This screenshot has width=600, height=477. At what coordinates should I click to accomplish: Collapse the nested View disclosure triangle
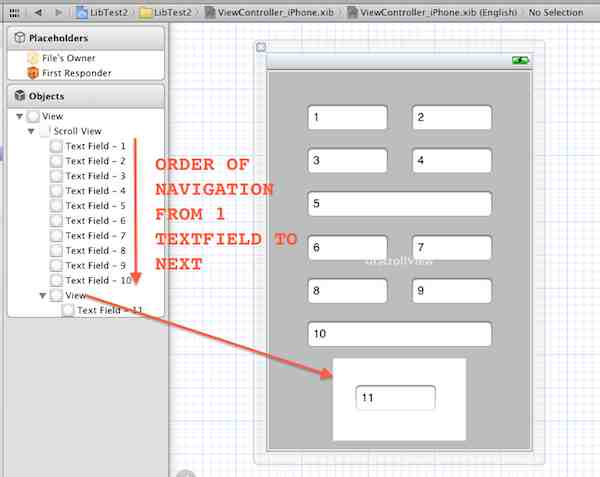[43, 295]
